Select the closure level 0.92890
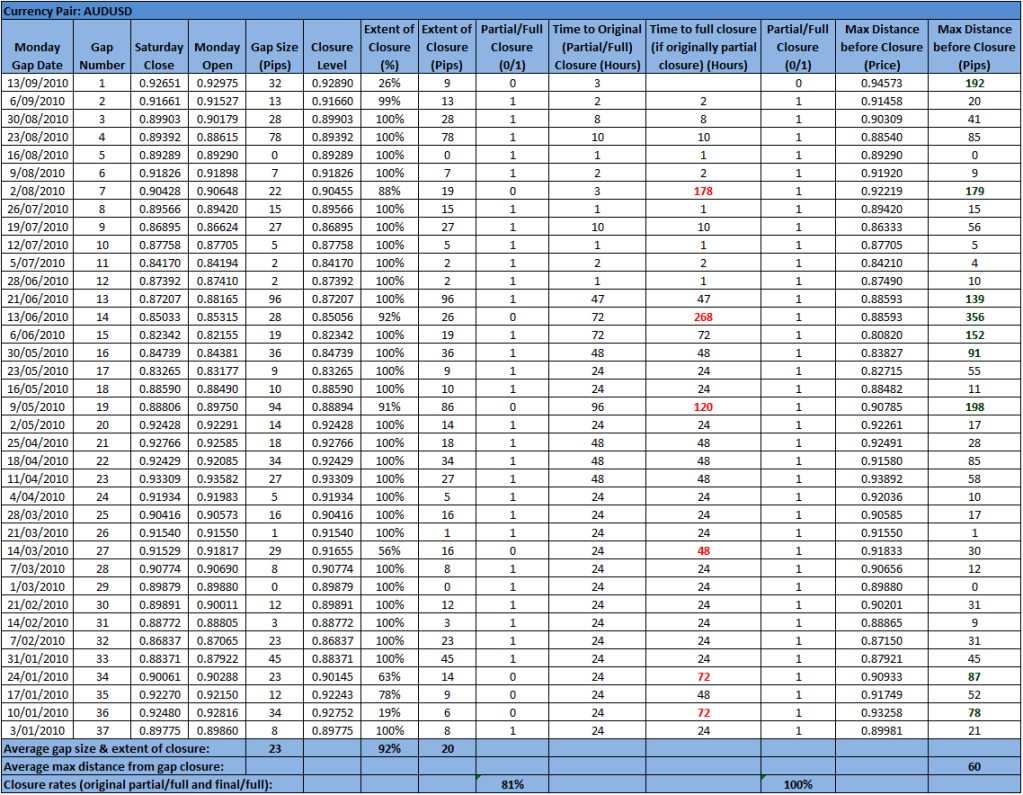The height and width of the screenshot is (795, 1023). (332, 83)
